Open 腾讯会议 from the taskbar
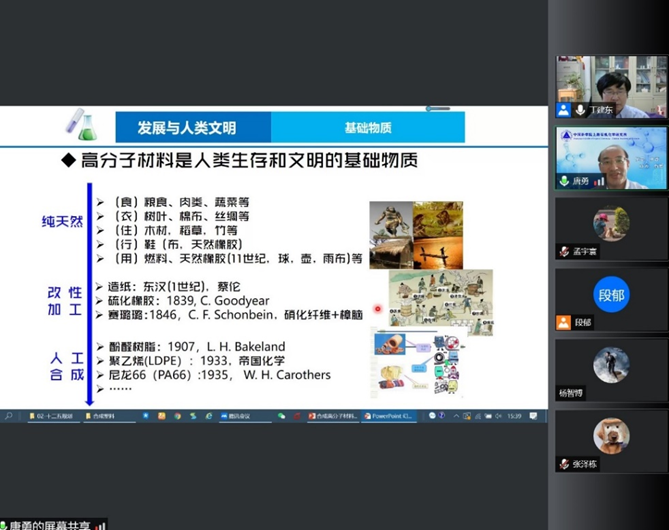This screenshot has width=669, height=530. pos(238,416)
